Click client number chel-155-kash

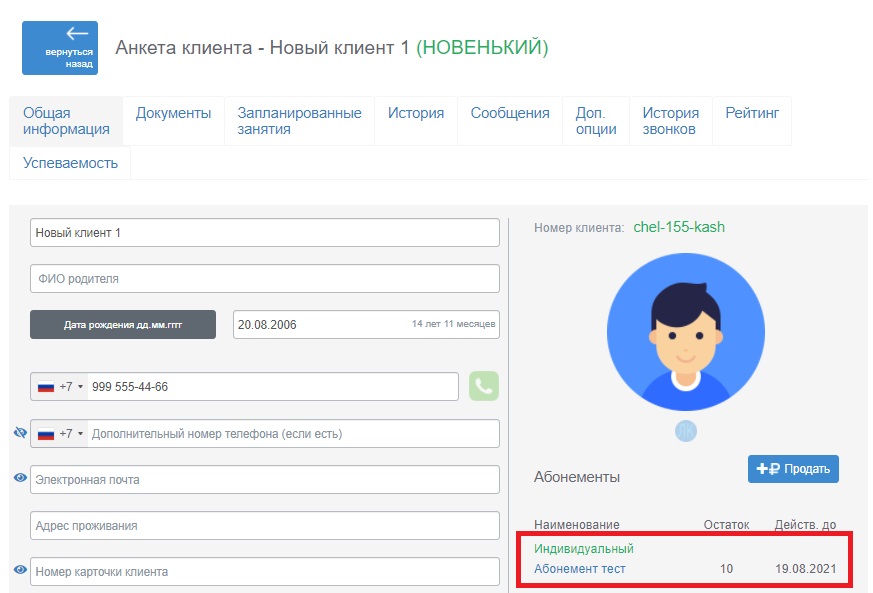click(679, 227)
